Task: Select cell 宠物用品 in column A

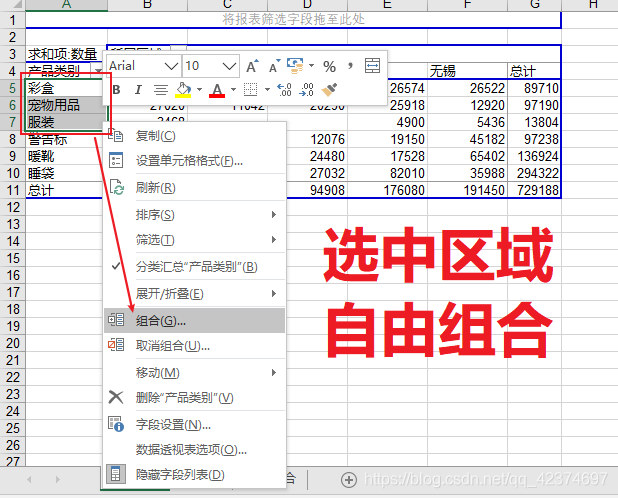Action: 66,105
